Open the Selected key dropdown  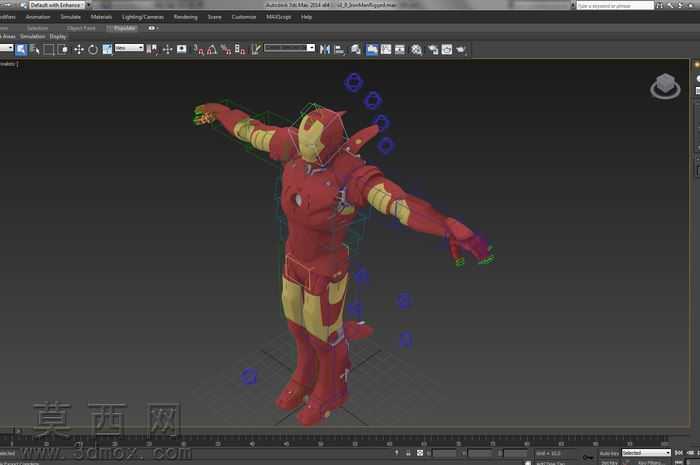[646, 453]
